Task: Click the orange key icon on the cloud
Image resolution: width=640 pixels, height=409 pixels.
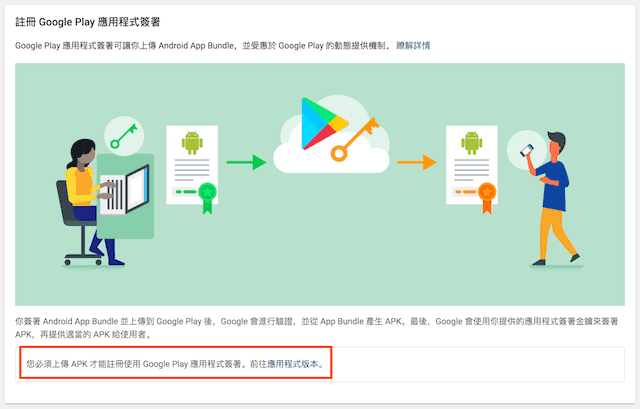Action: (355, 140)
